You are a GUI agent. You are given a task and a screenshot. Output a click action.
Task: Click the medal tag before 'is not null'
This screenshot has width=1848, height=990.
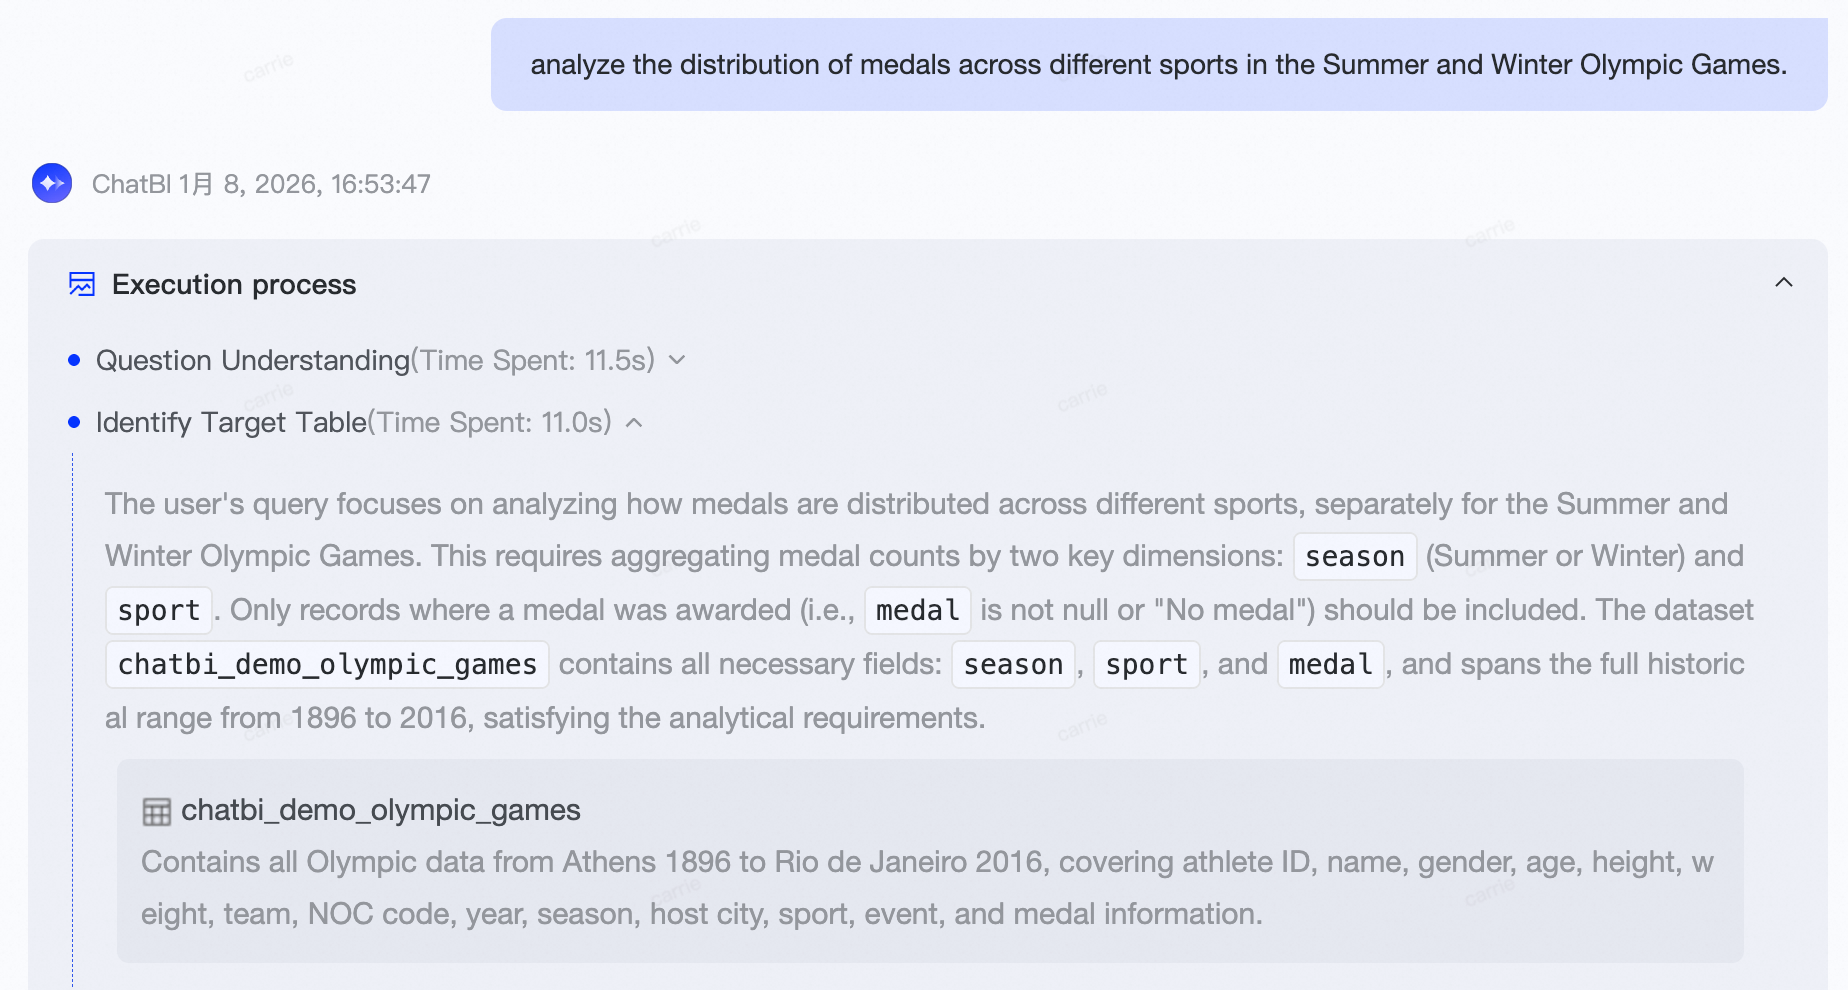pyautogui.click(x=917, y=611)
